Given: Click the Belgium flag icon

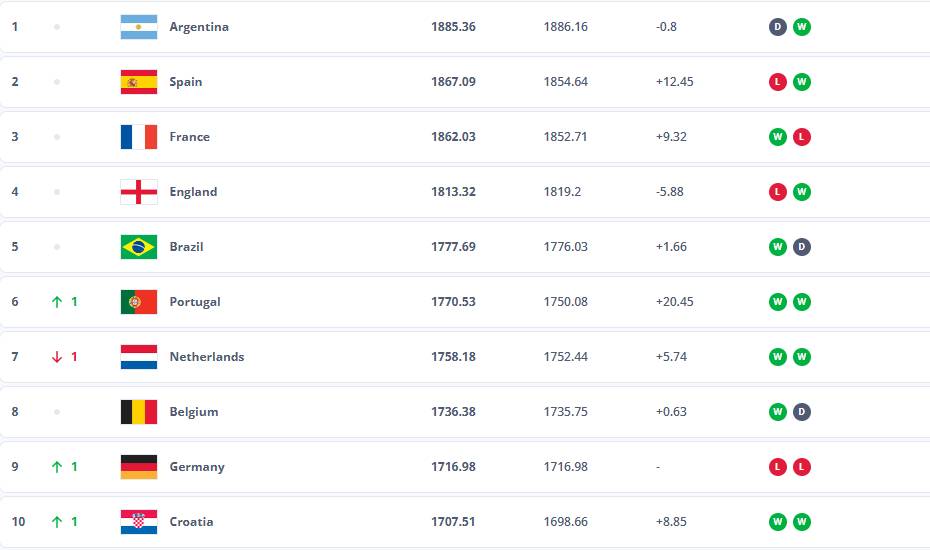Looking at the screenshot, I should coord(139,412).
